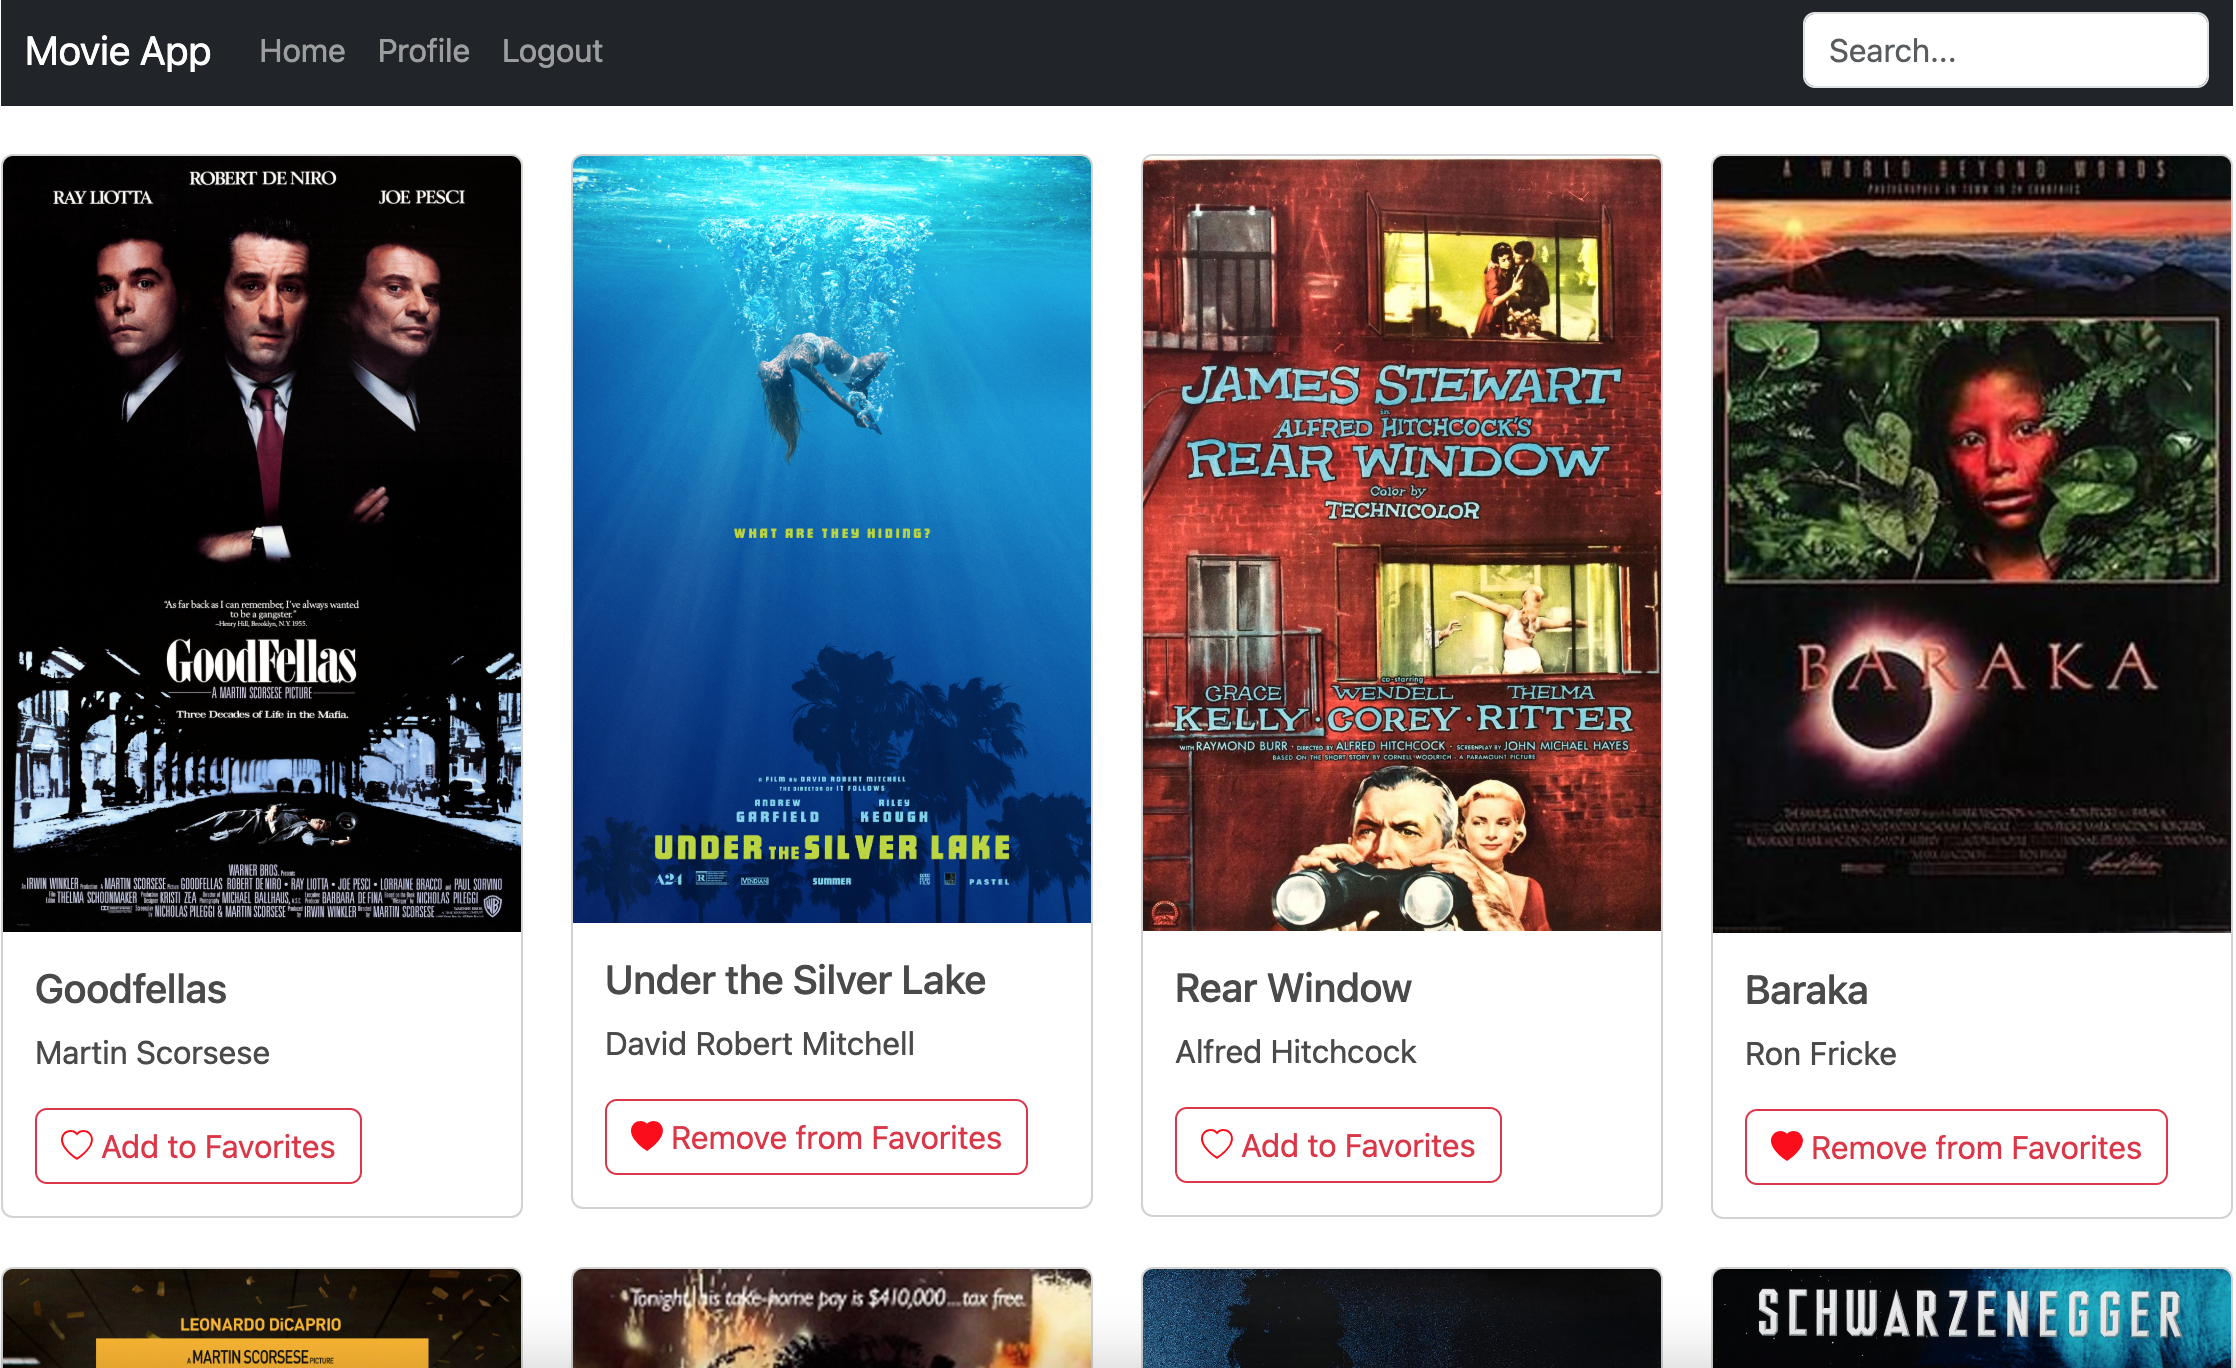Click the filled heart icon under Silver Lake
The height and width of the screenshot is (1368, 2236).
[x=646, y=1136]
